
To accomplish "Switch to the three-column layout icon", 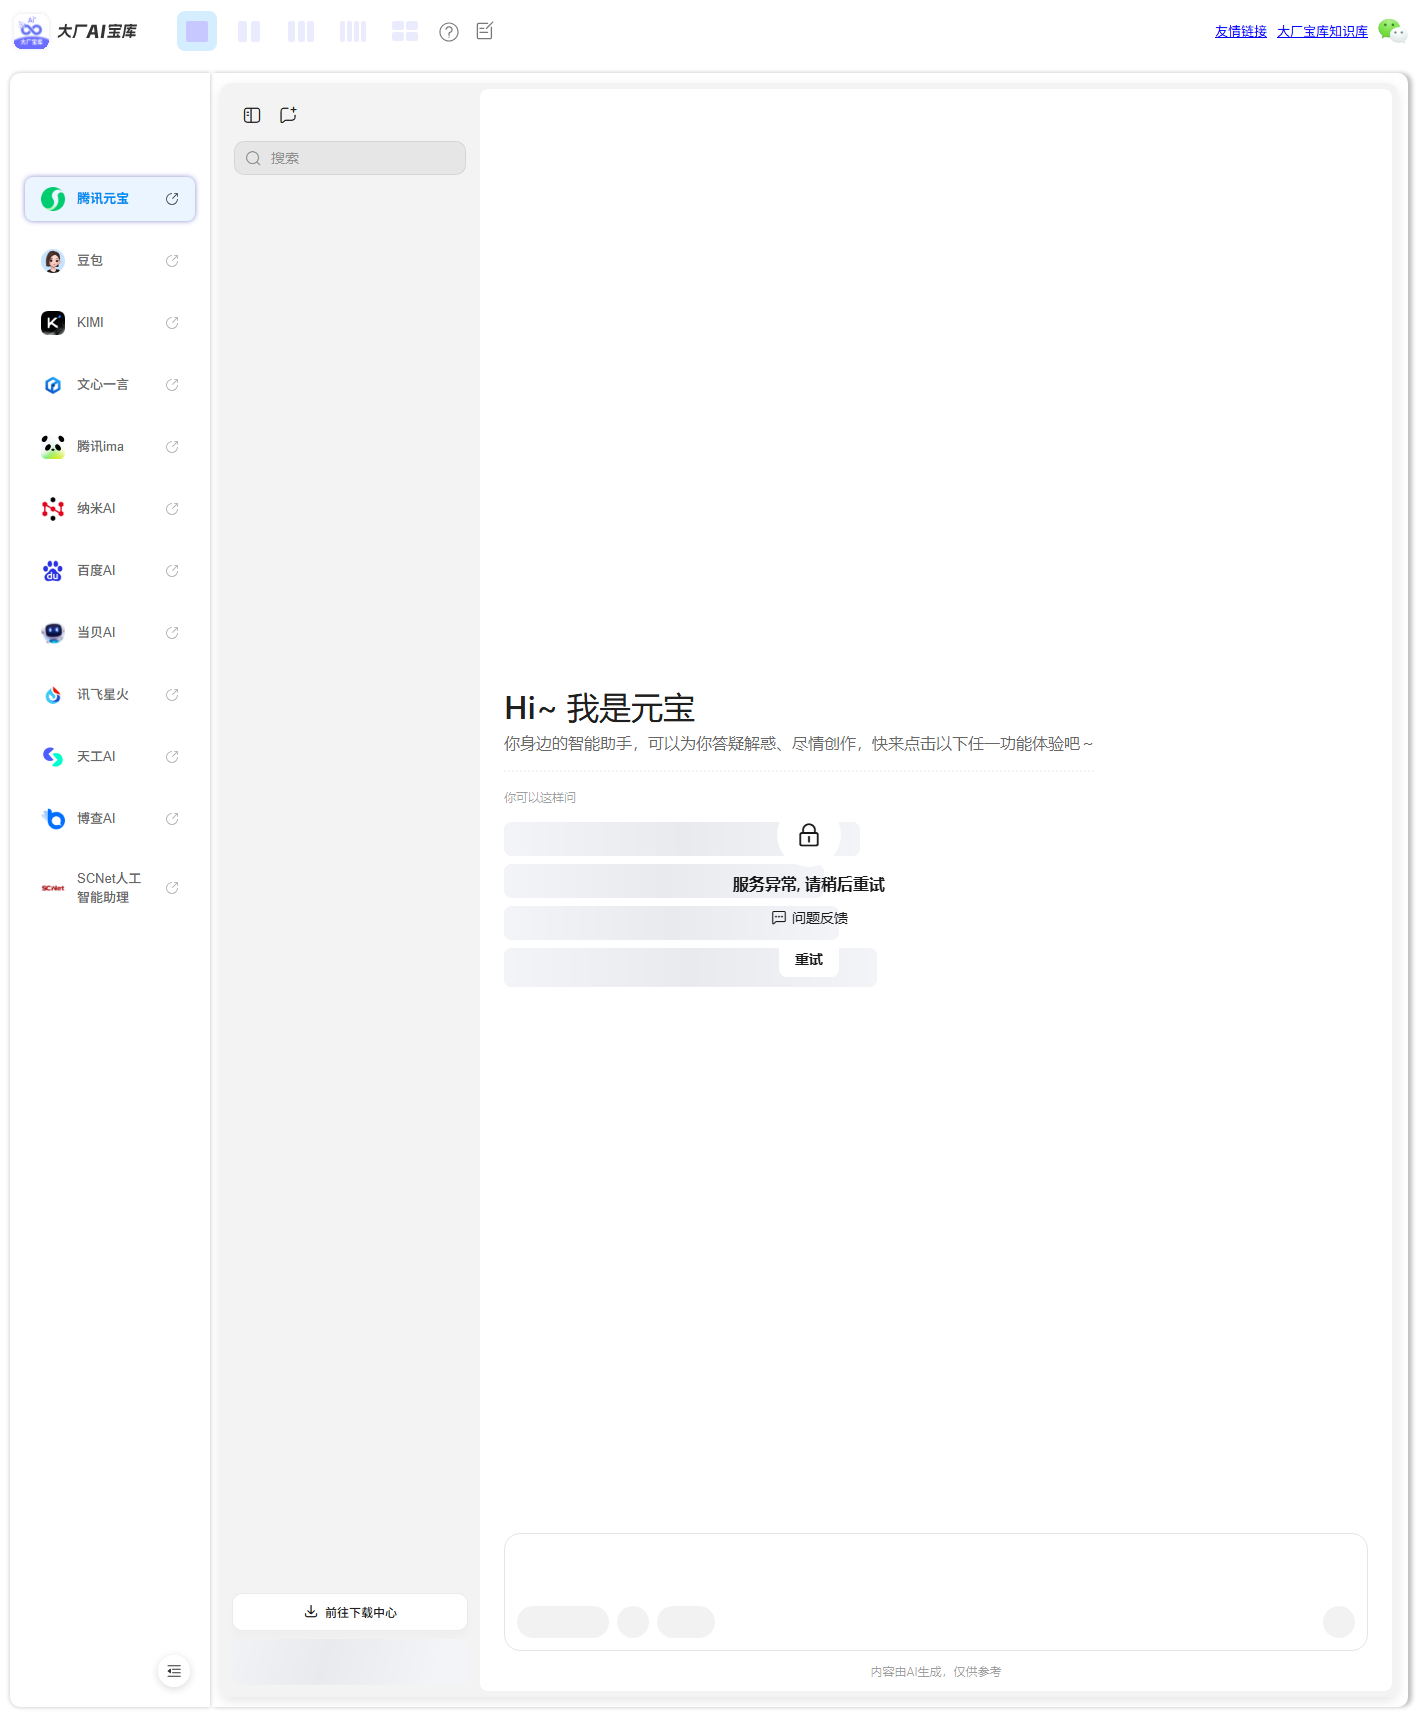I will 301,31.
